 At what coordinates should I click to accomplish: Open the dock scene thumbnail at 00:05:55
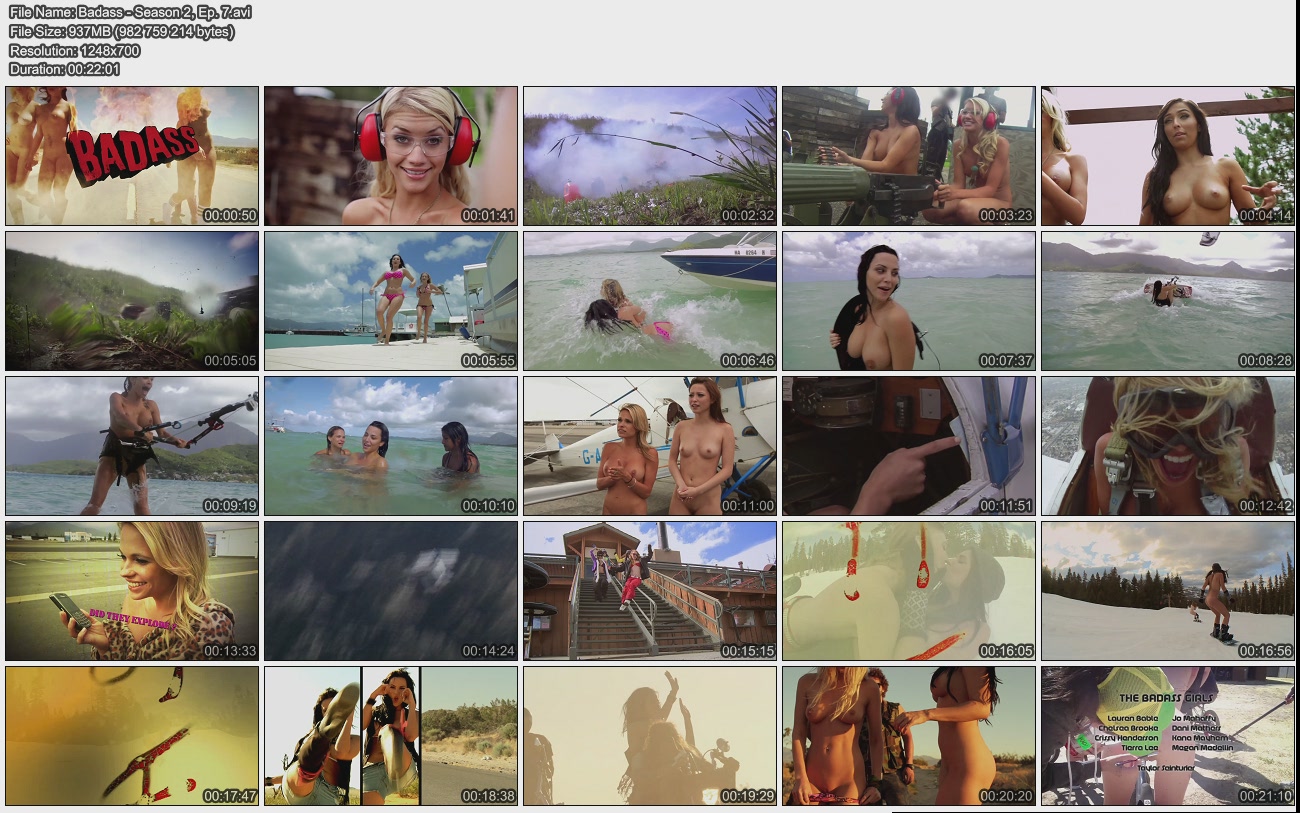(391, 301)
